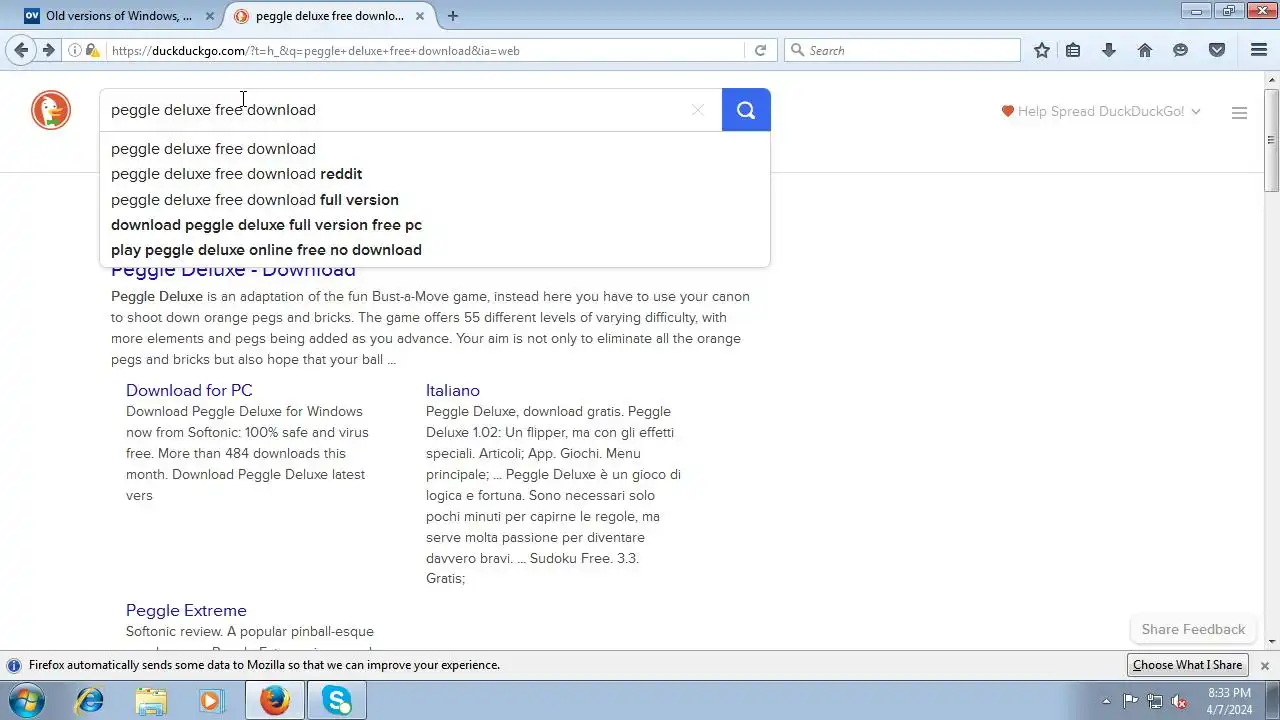
Task: Click the muted volume tray icon
Action: tap(1180, 701)
